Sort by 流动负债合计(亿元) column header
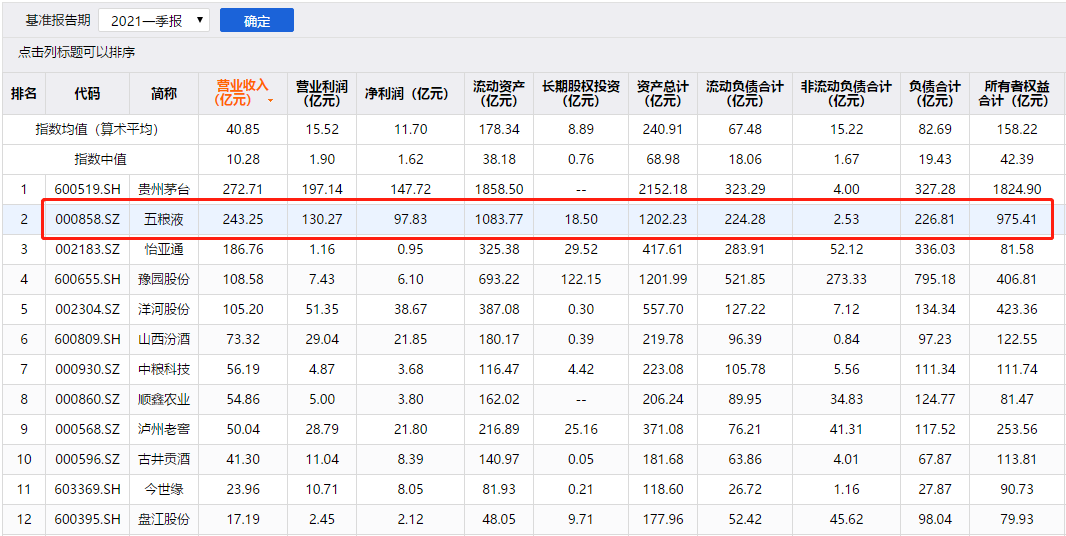The height and width of the screenshot is (536, 1066). click(744, 94)
